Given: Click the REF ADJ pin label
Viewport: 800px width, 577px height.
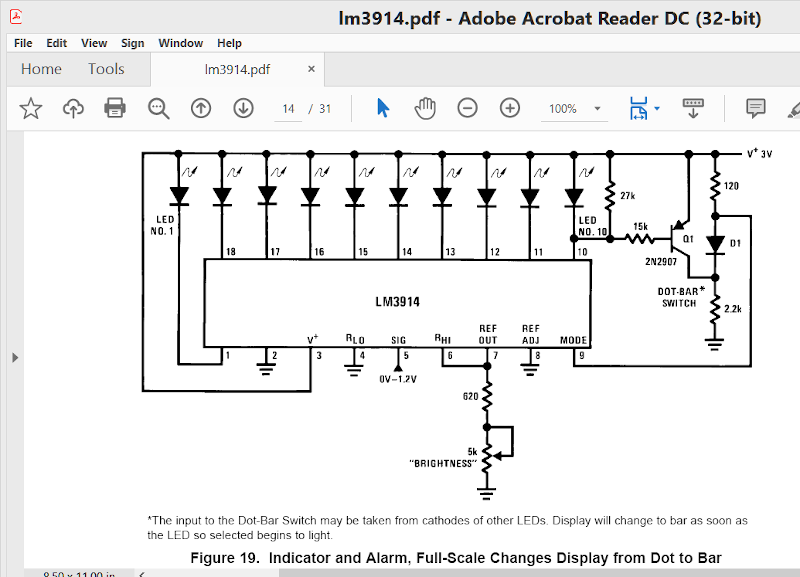Looking at the screenshot, I should (531, 334).
